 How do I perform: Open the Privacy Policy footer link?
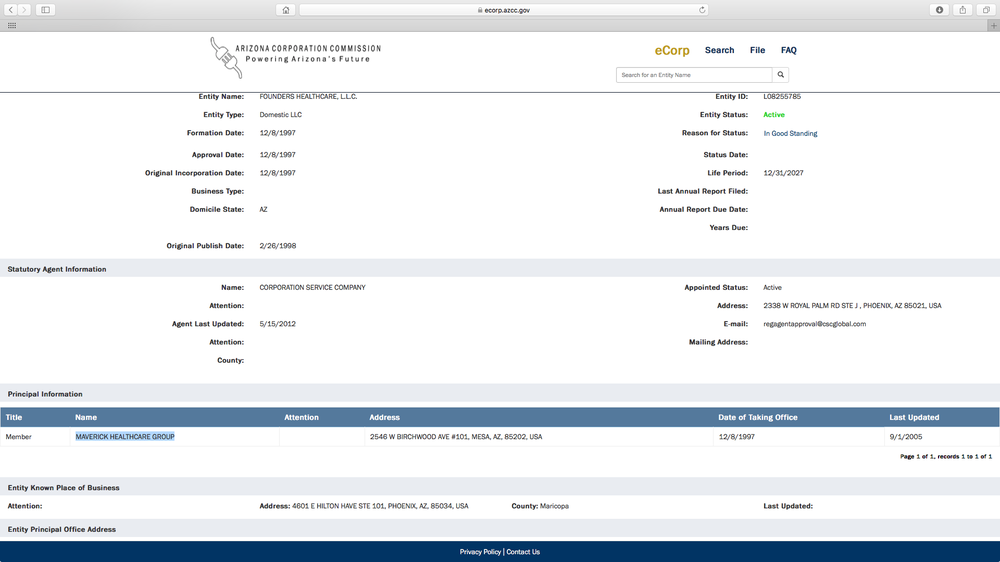click(x=480, y=552)
